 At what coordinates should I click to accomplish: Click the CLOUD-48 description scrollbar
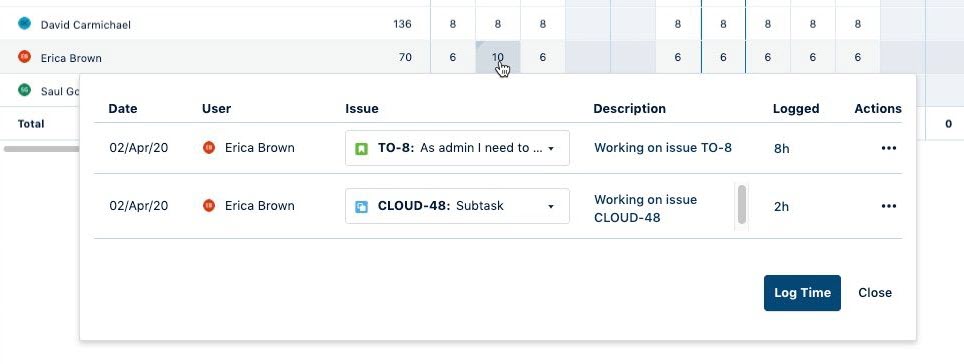click(x=742, y=205)
